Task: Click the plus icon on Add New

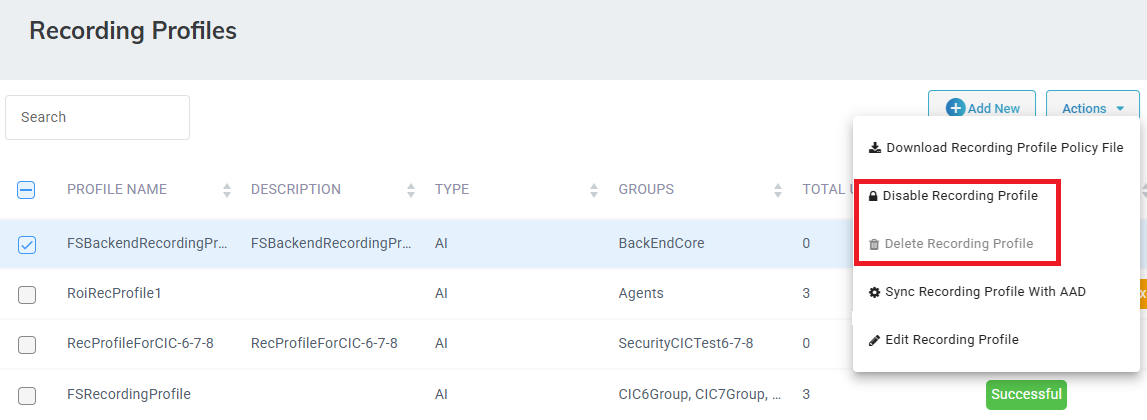Action: coord(955,108)
